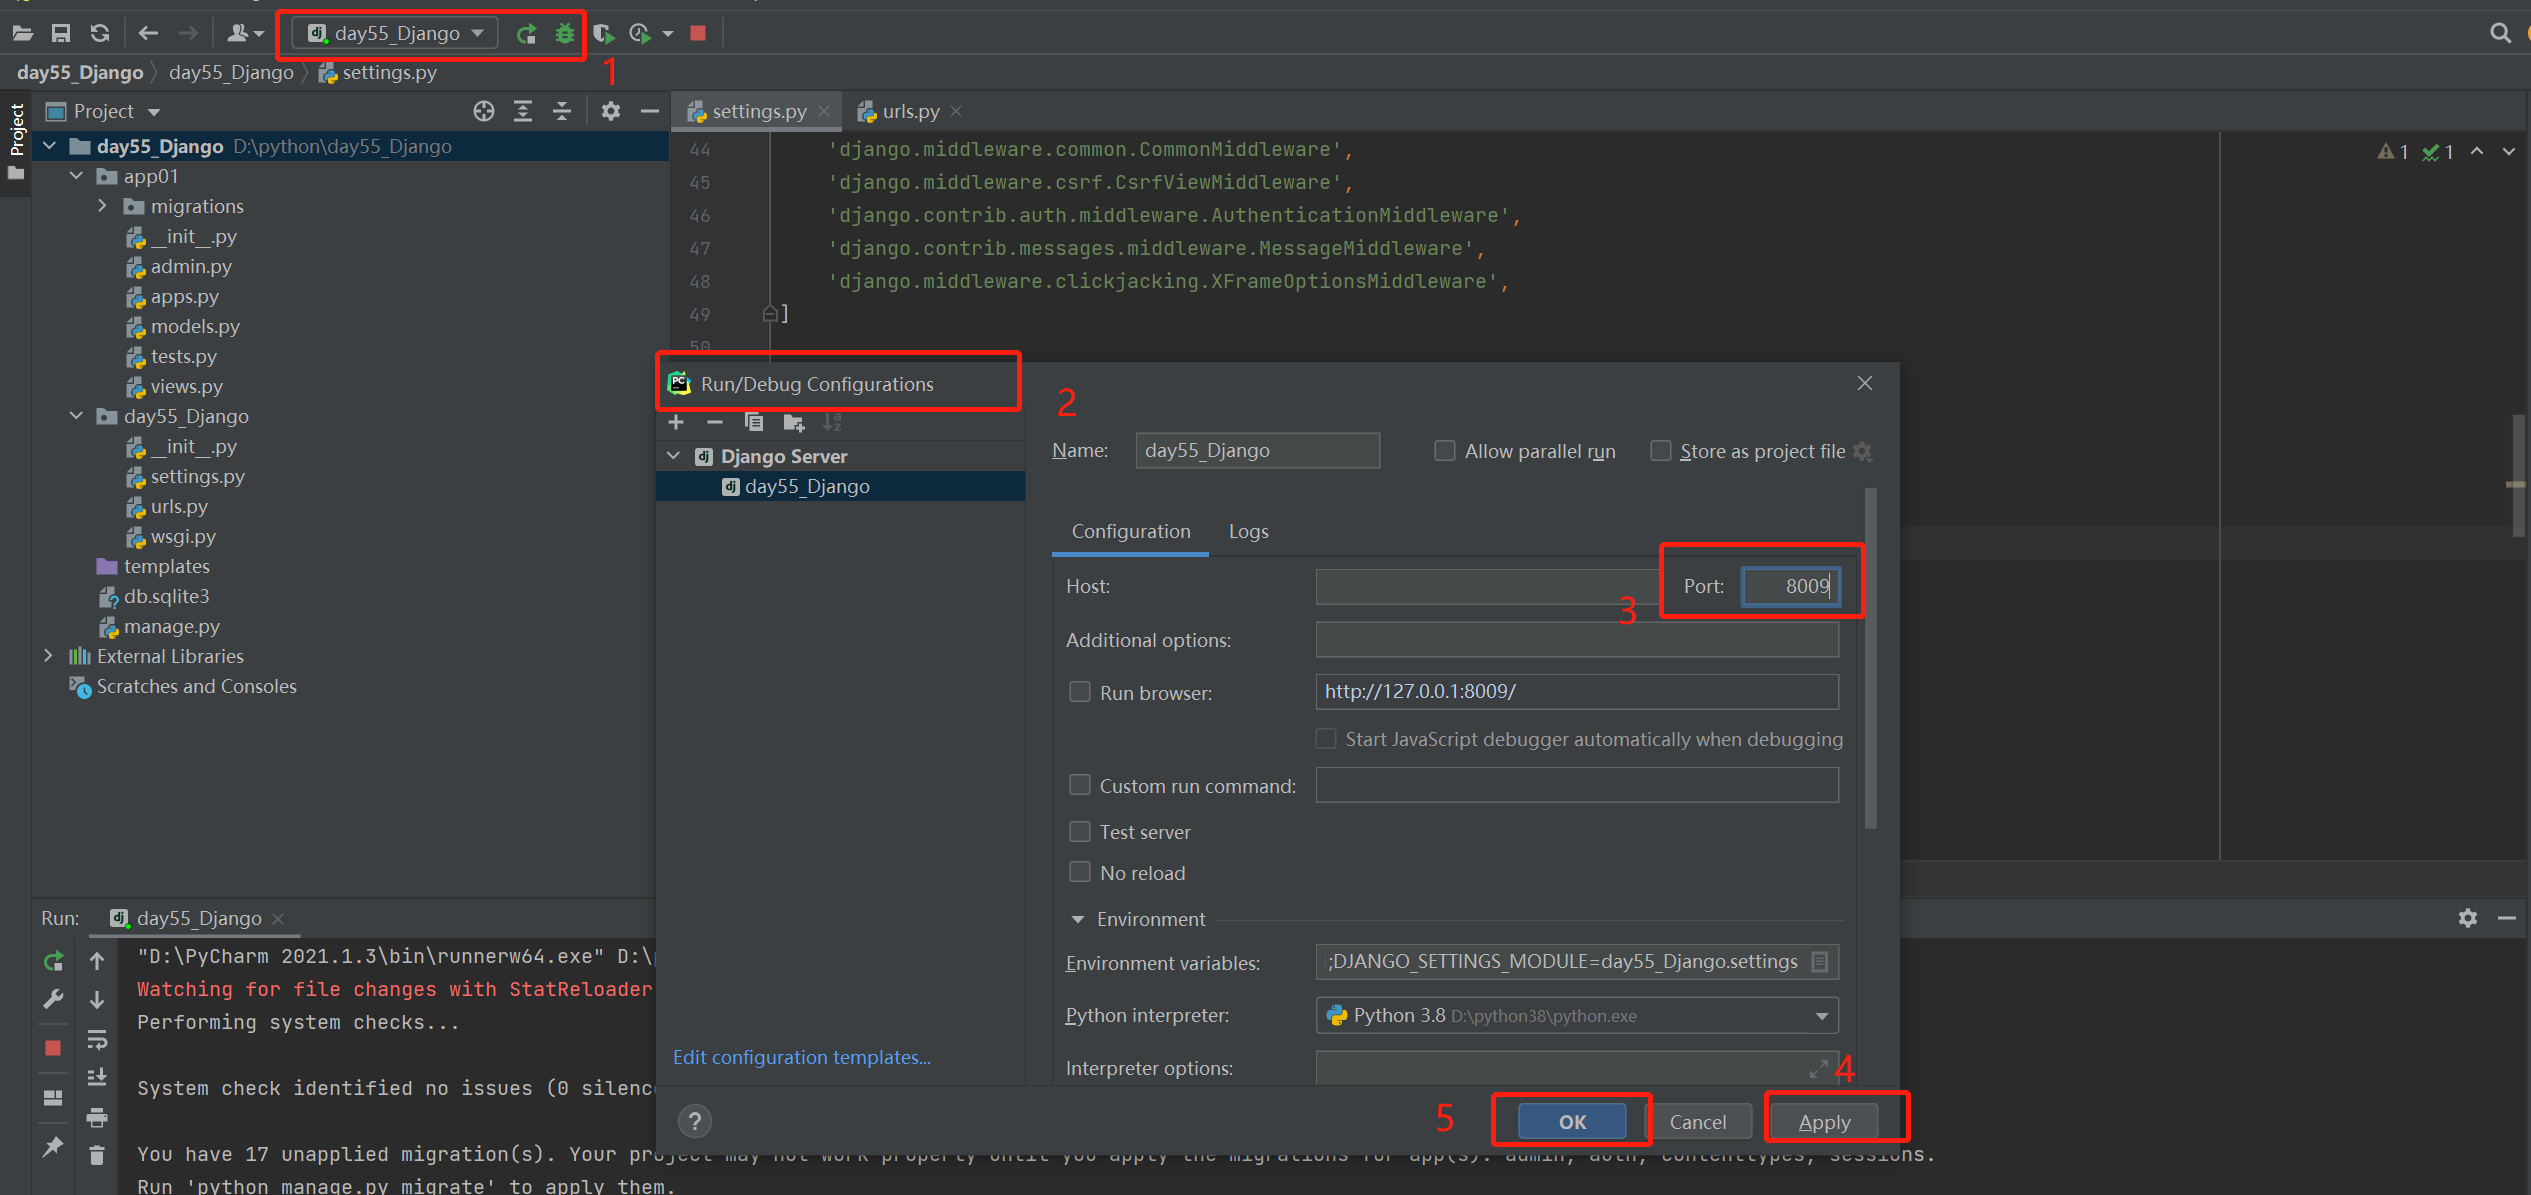Click trash icon in Run console

(x=97, y=1155)
